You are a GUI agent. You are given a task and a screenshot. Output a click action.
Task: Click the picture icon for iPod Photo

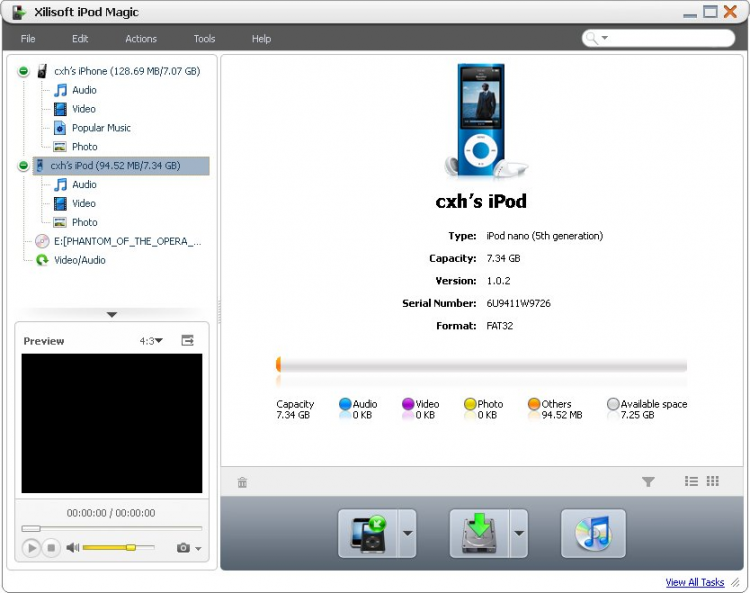point(60,222)
